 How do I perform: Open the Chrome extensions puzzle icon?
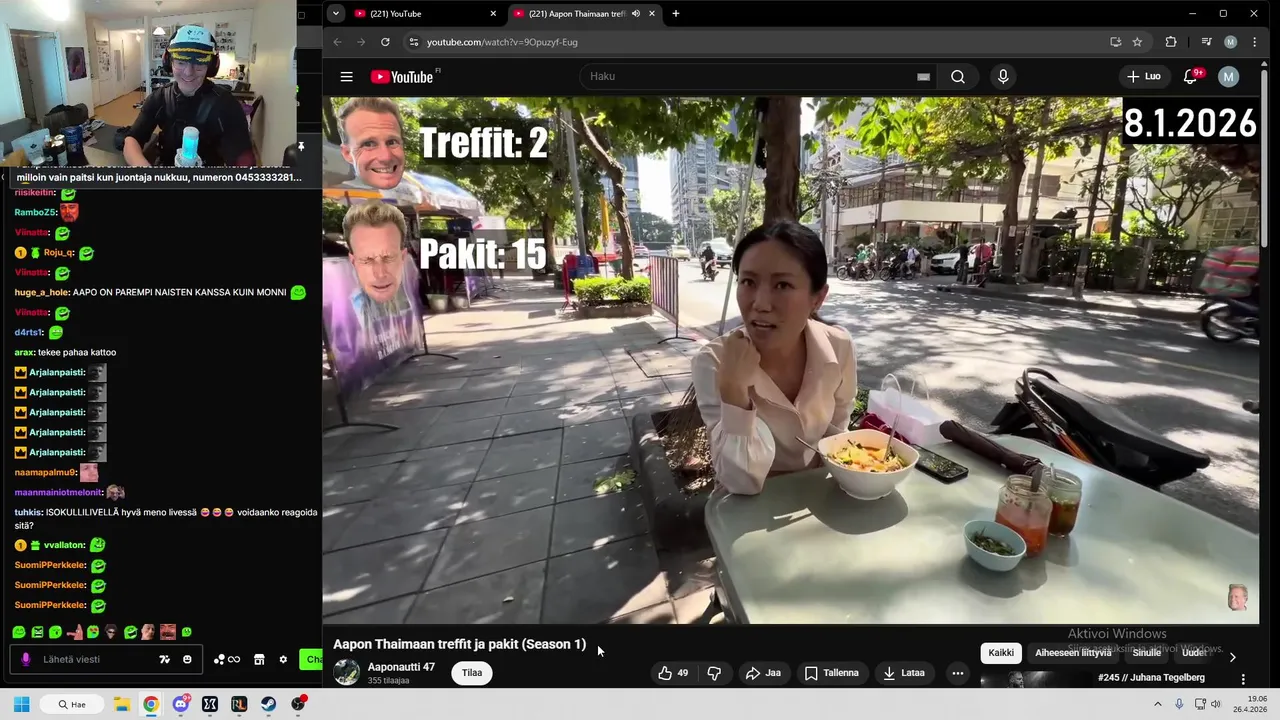point(1171,42)
